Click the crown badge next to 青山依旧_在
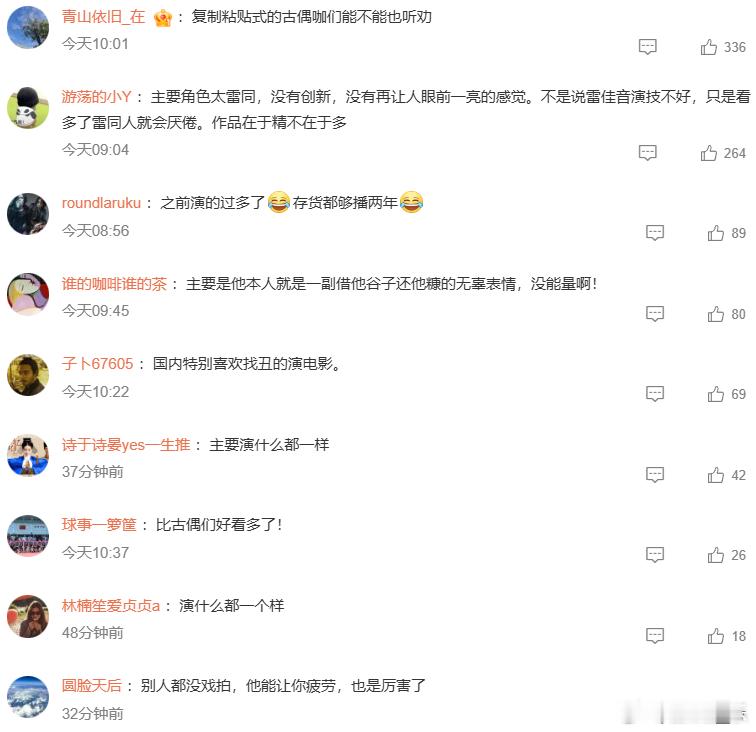 (x=163, y=18)
